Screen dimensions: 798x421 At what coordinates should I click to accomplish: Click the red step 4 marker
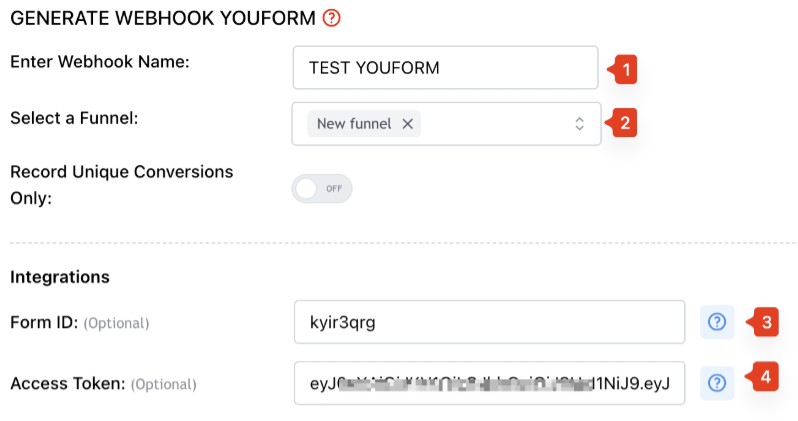pos(762,377)
